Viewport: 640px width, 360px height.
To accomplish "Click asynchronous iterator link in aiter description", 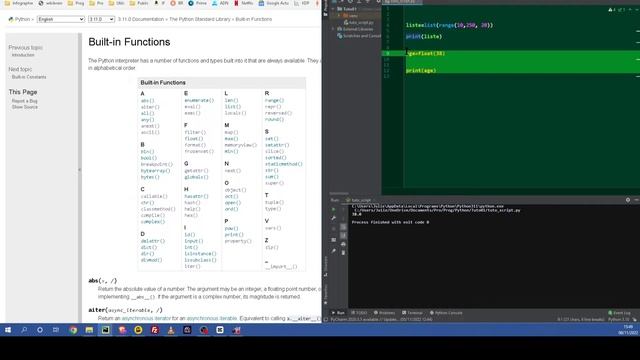I will 146,318.
